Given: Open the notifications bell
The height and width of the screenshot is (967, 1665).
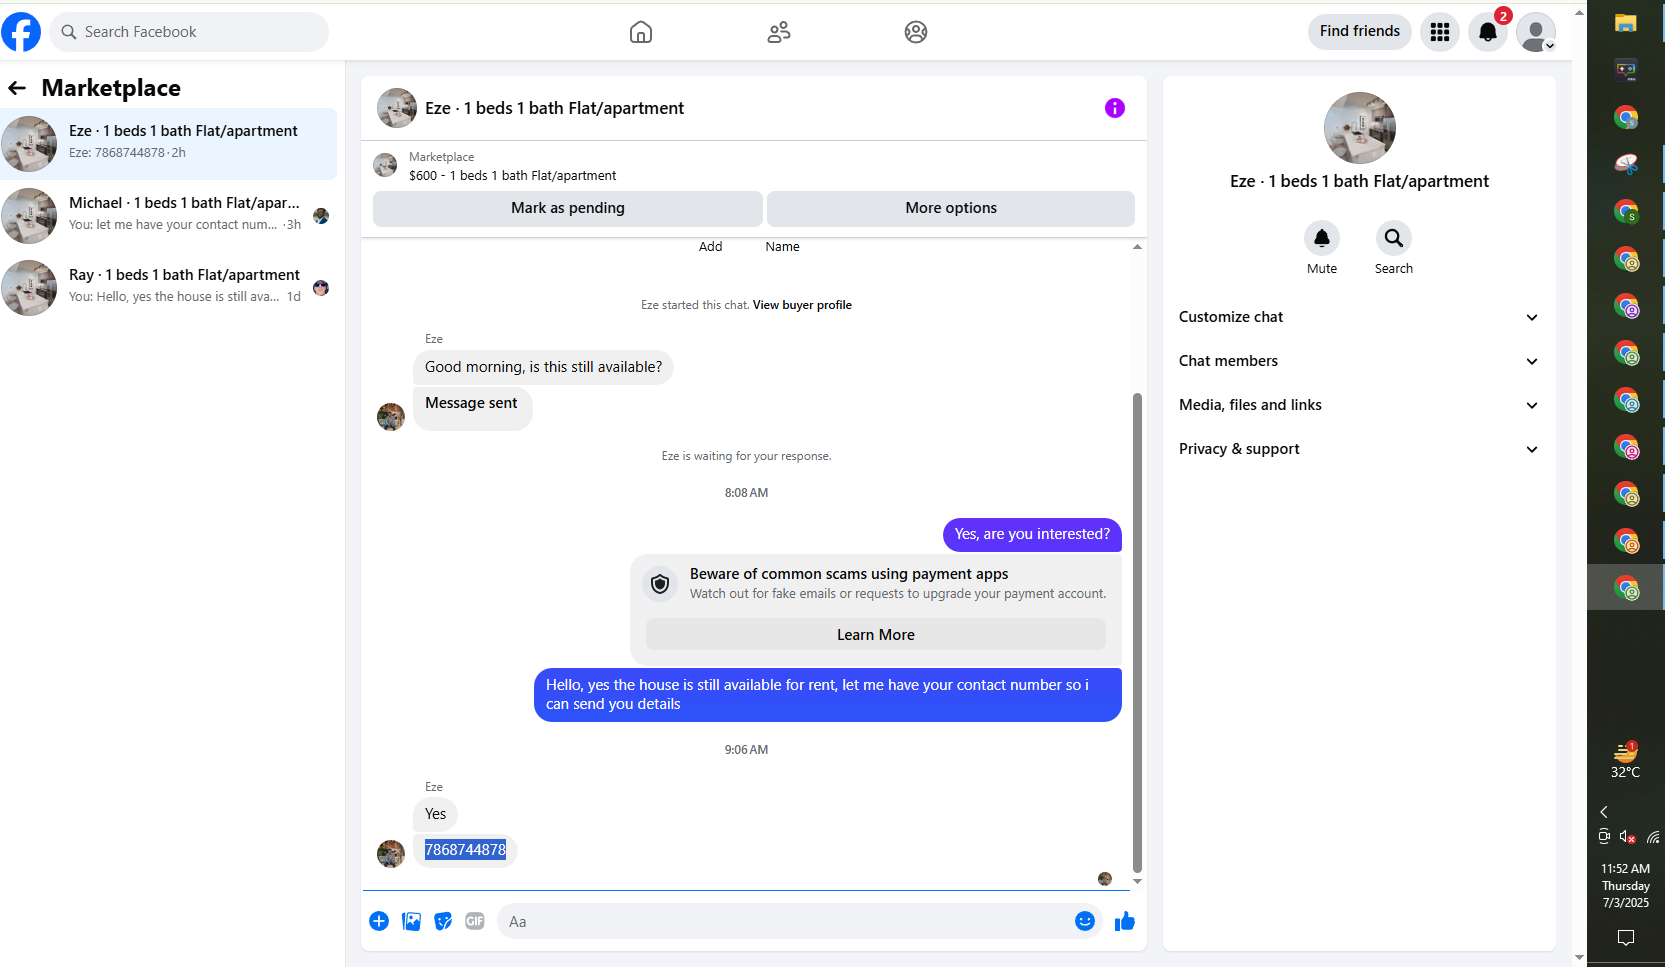Looking at the screenshot, I should click(x=1488, y=32).
